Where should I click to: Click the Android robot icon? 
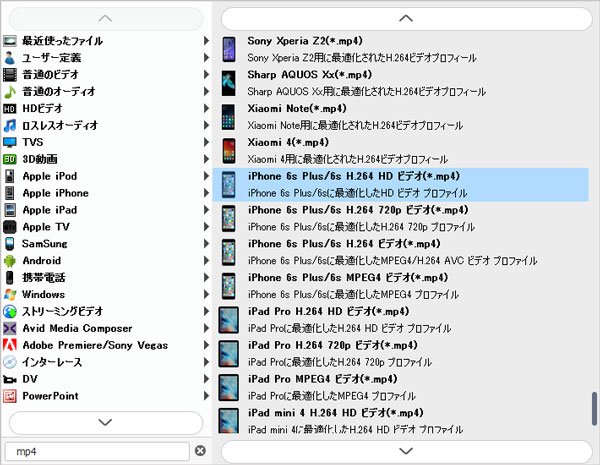pos(10,261)
